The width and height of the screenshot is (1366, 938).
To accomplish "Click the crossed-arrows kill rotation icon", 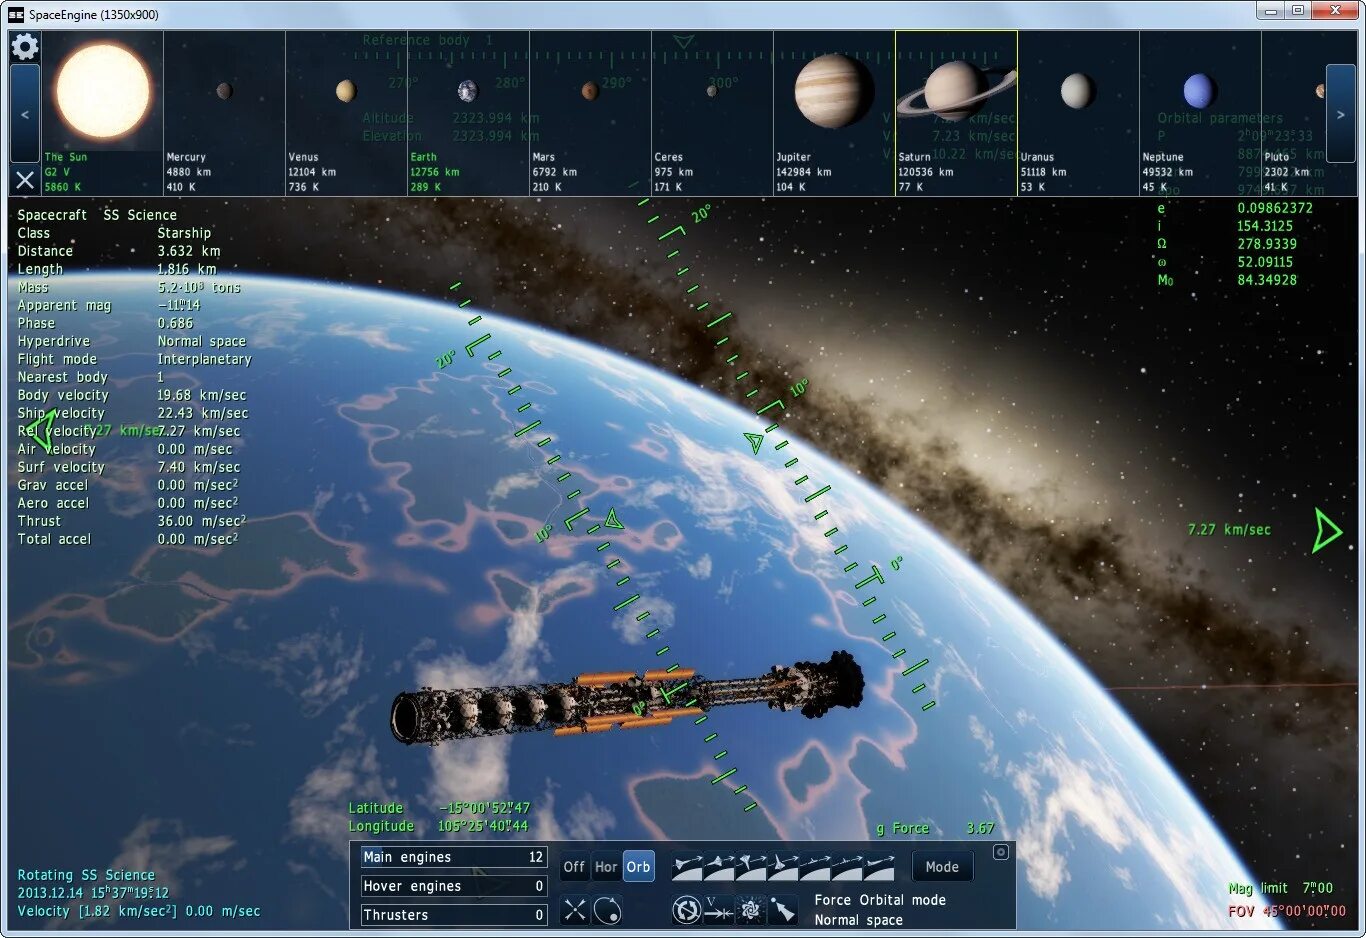I will 575,910.
